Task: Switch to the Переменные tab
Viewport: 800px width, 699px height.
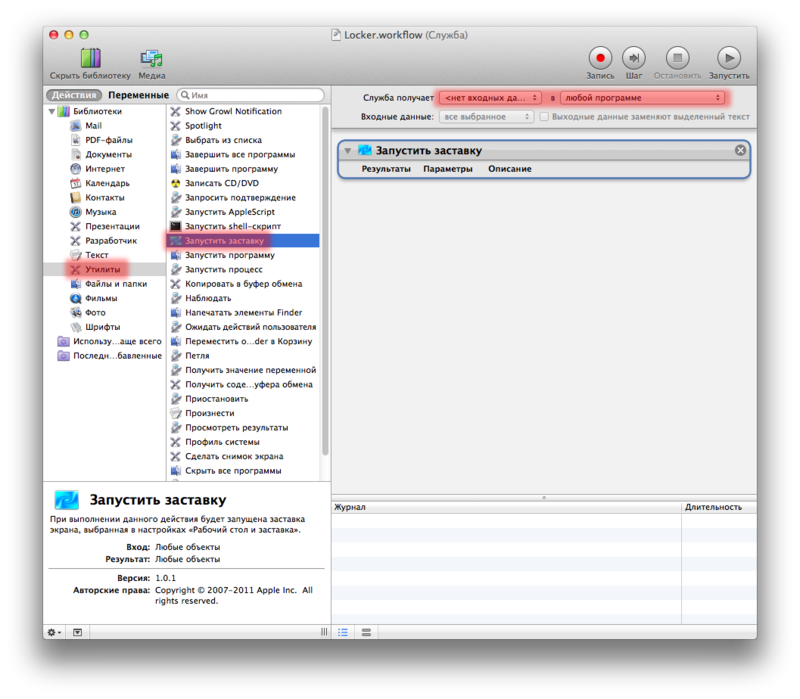Action: pyautogui.click(x=138, y=95)
